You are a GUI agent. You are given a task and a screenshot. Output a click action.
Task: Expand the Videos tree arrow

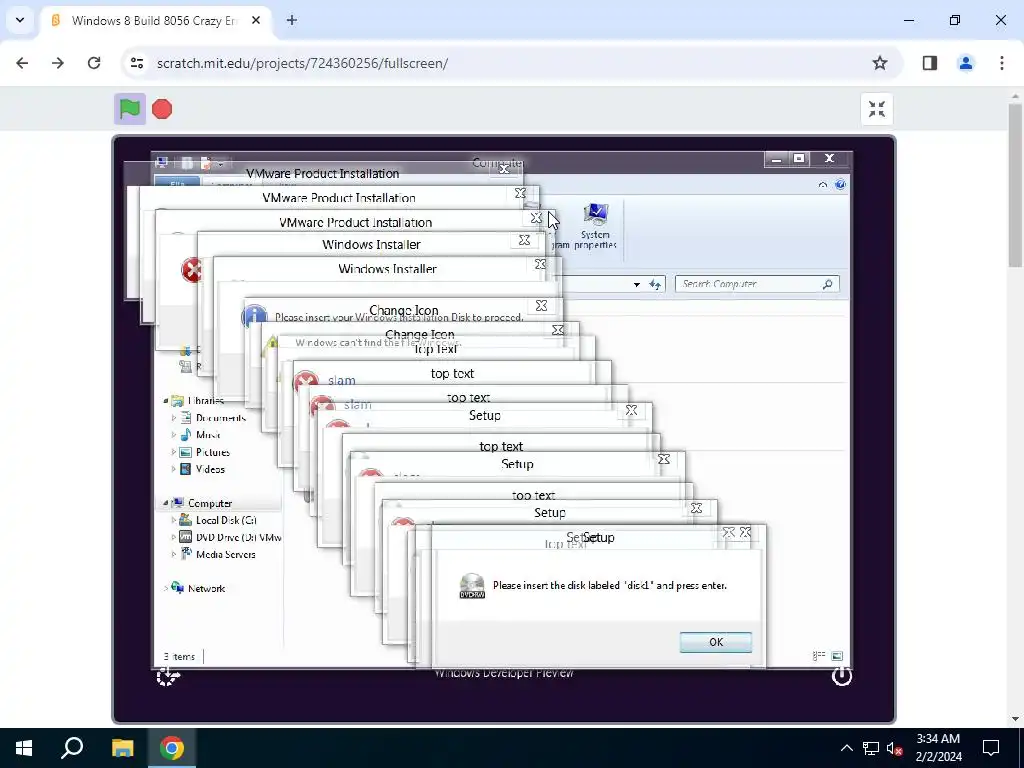point(174,469)
